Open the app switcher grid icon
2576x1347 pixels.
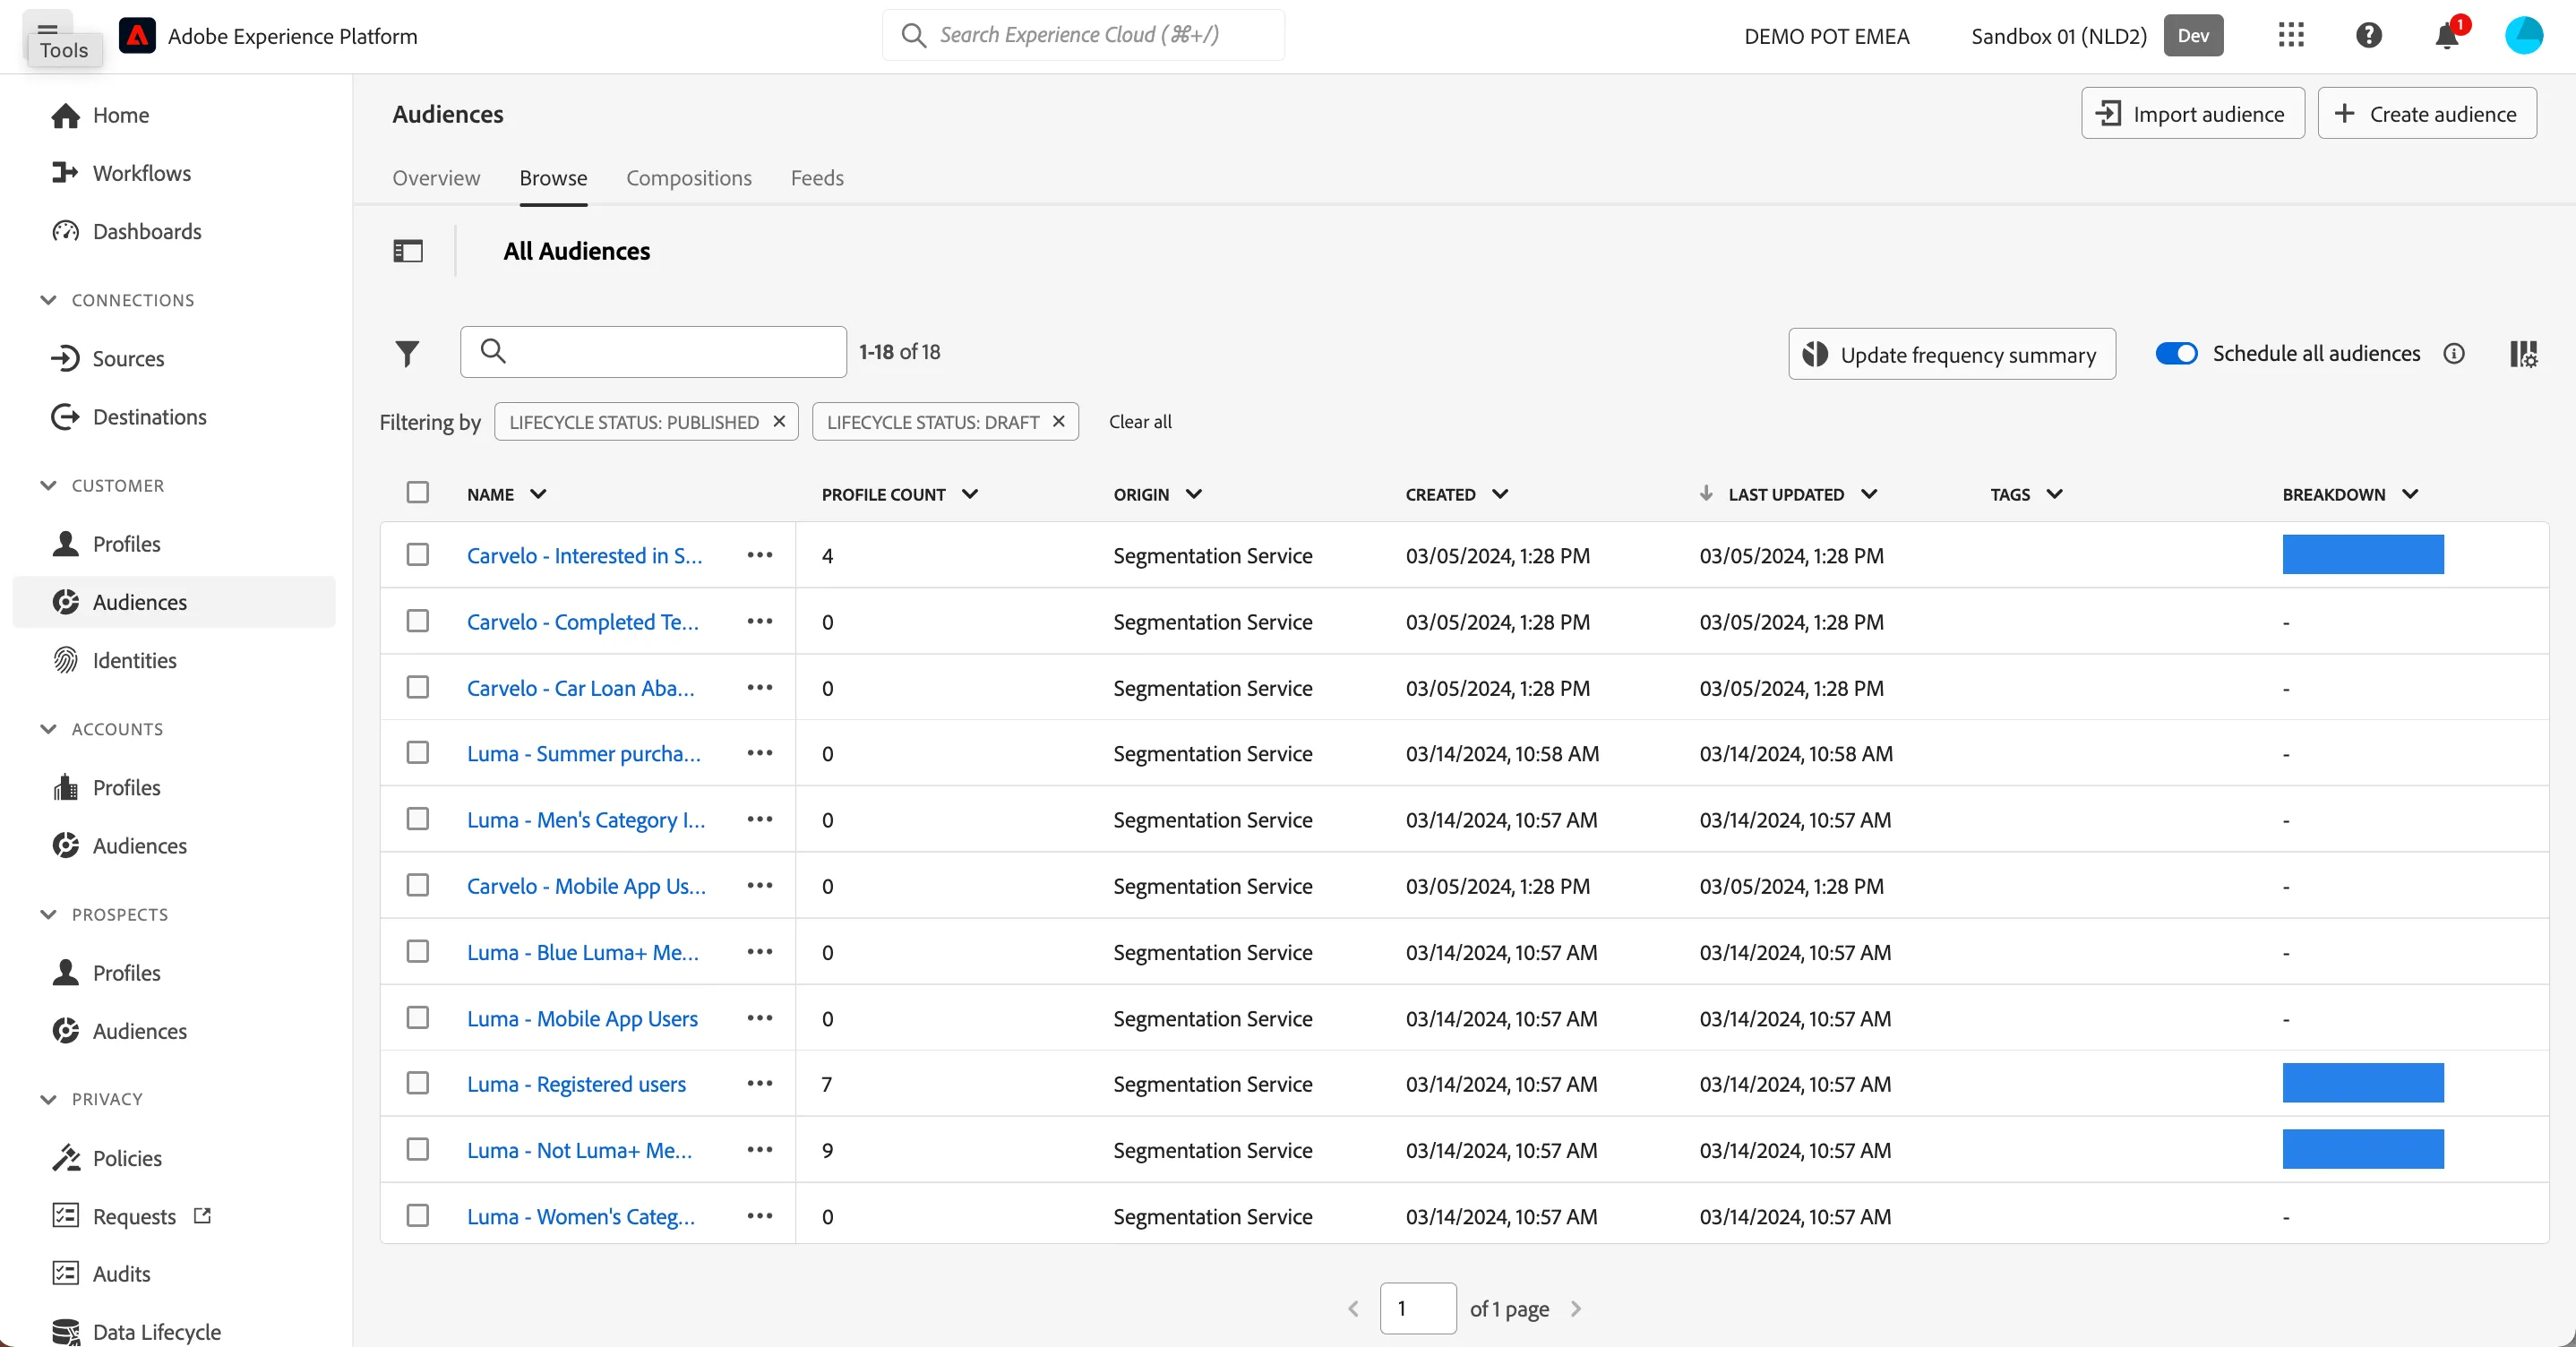pos(2291,36)
